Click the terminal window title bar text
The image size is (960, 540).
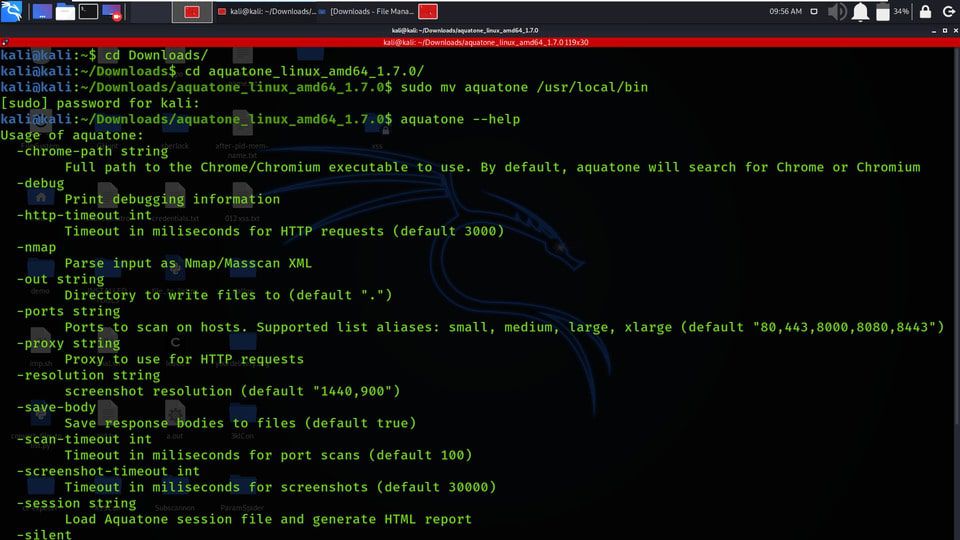point(465,30)
